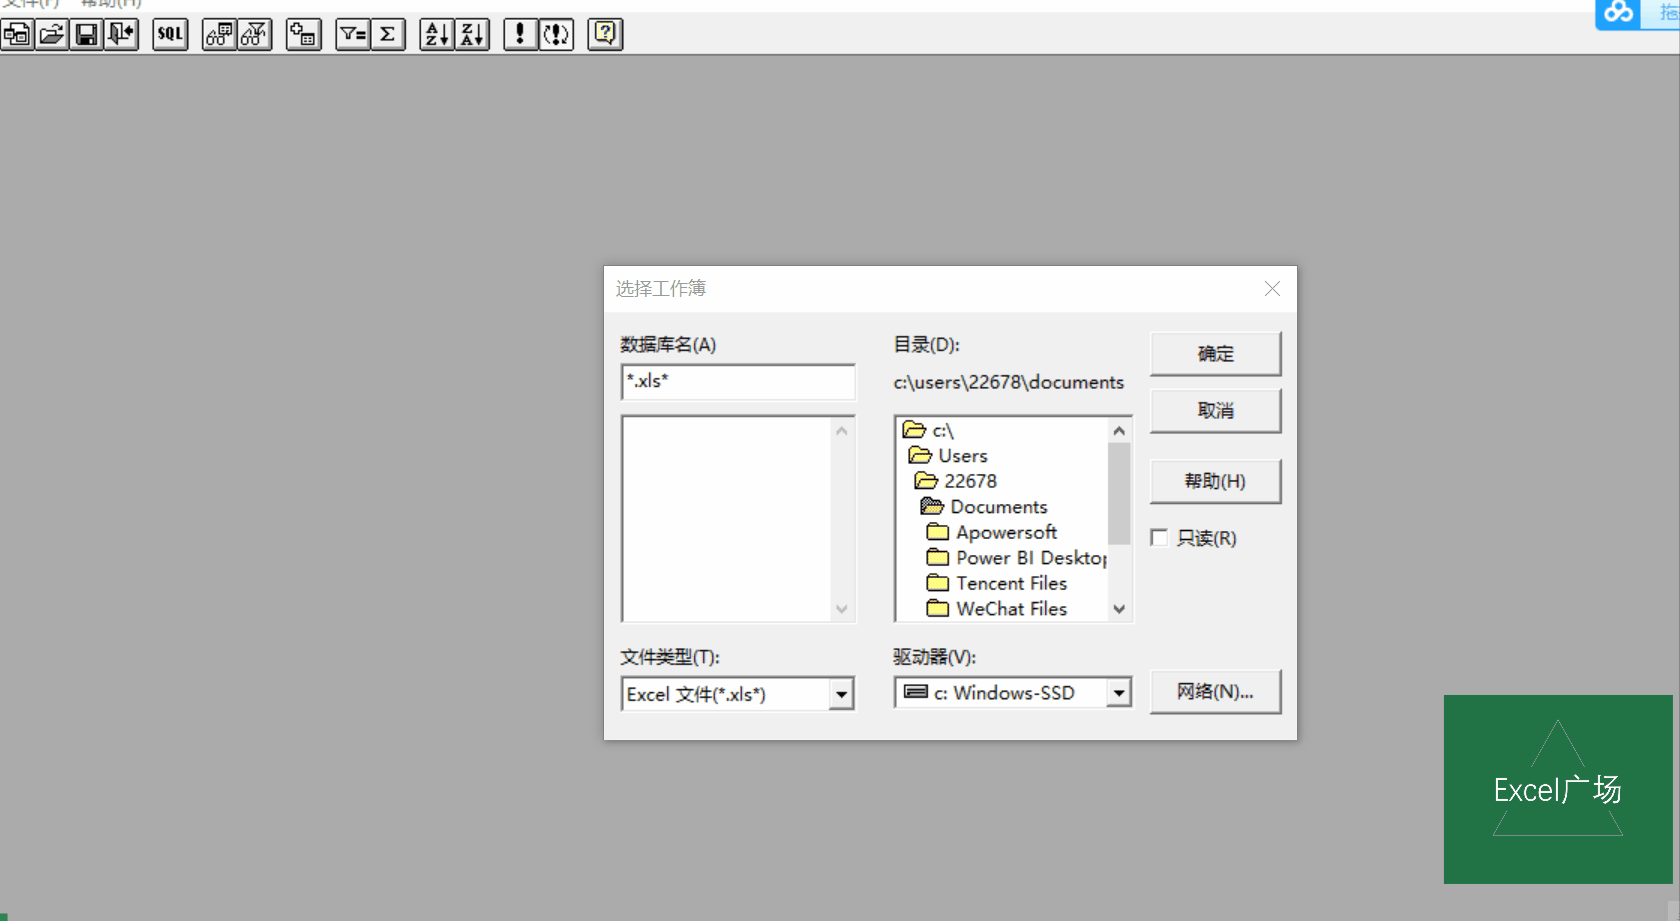Select the Documents folder in directory list
This screenshot has width=1680, height=921.
[984, 507]
